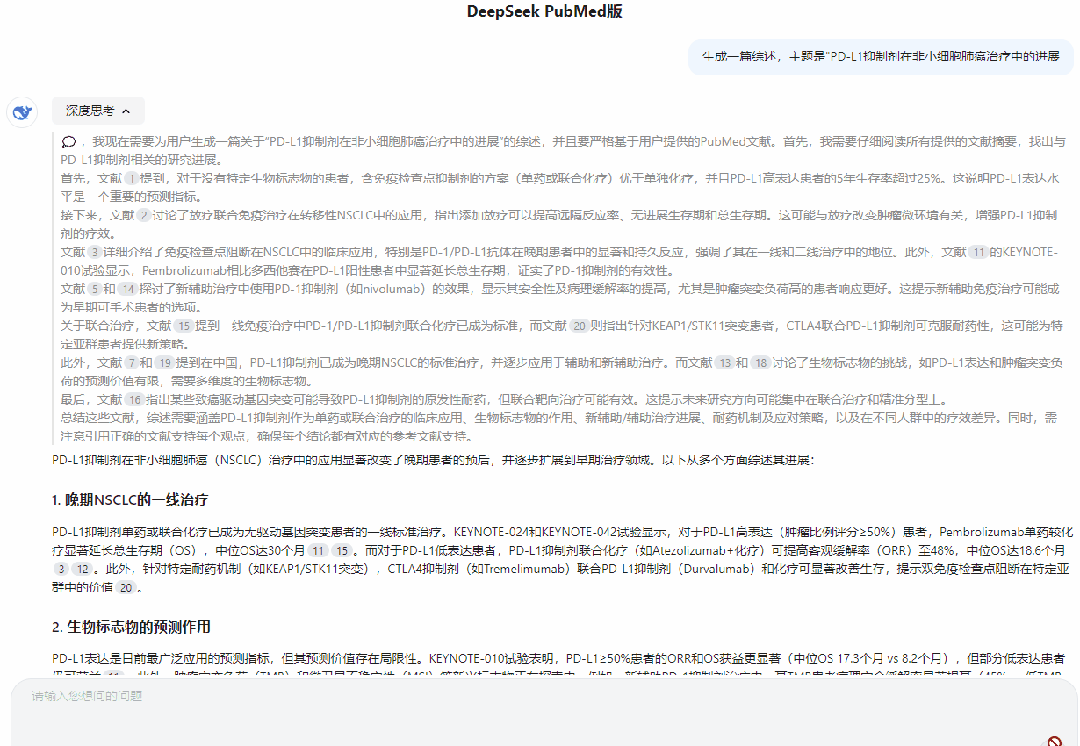Viewport: 1080px width, 746px height.
Task: Open citation 20 after 群中的价值
Action: coord(125,588)
